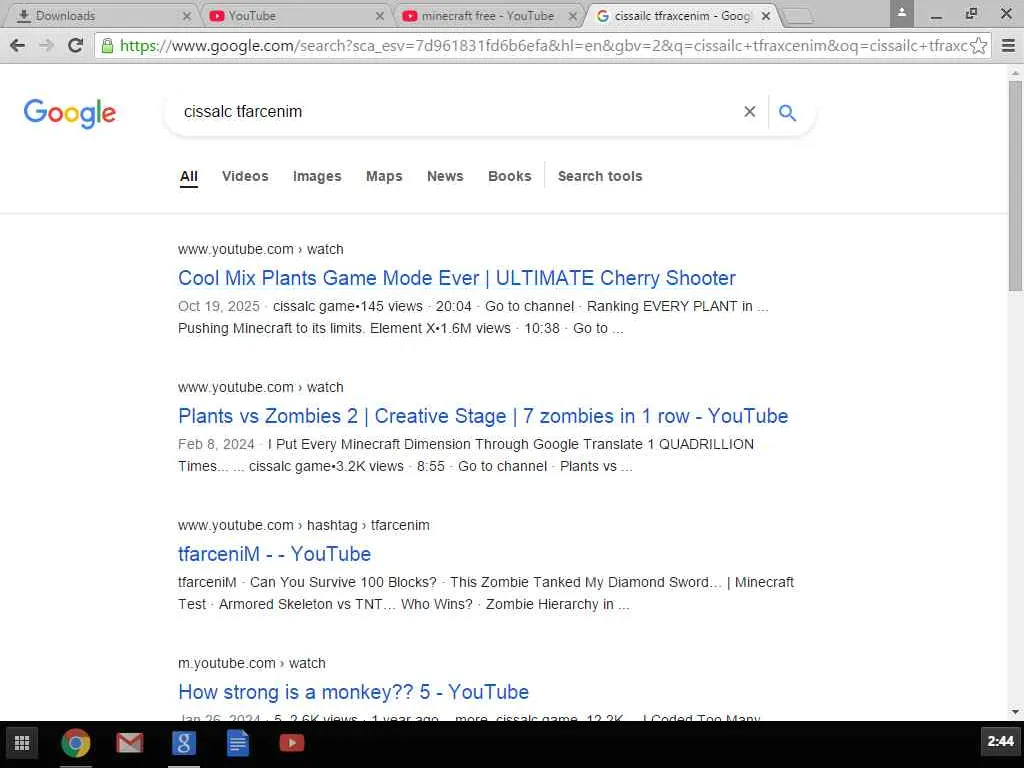Open the Google Search shelf icon
This screenshot has width=1024, height=768.
click(x=184, y=743)
